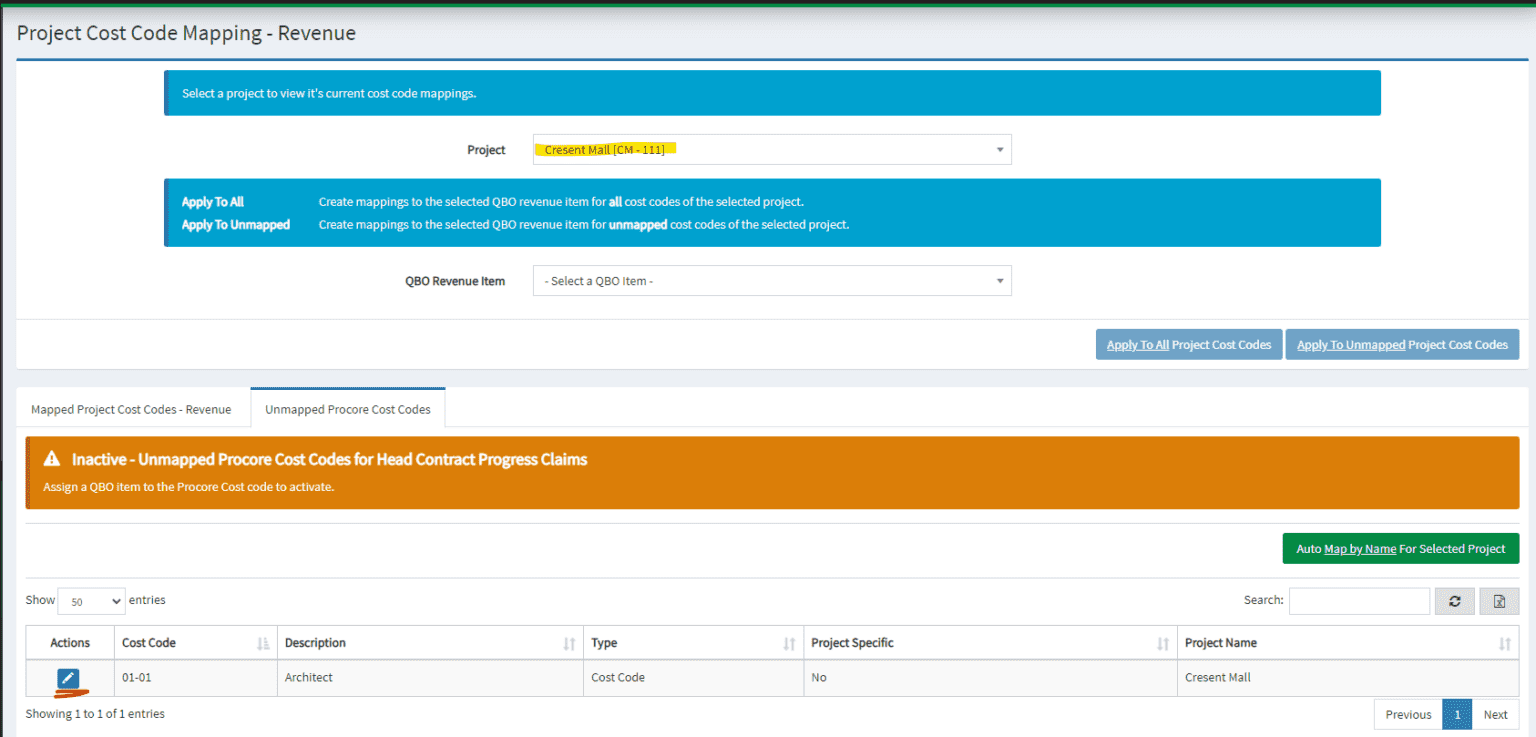
Task: Apply To Unmapped Project Cost Codes
Action: 1402,344
